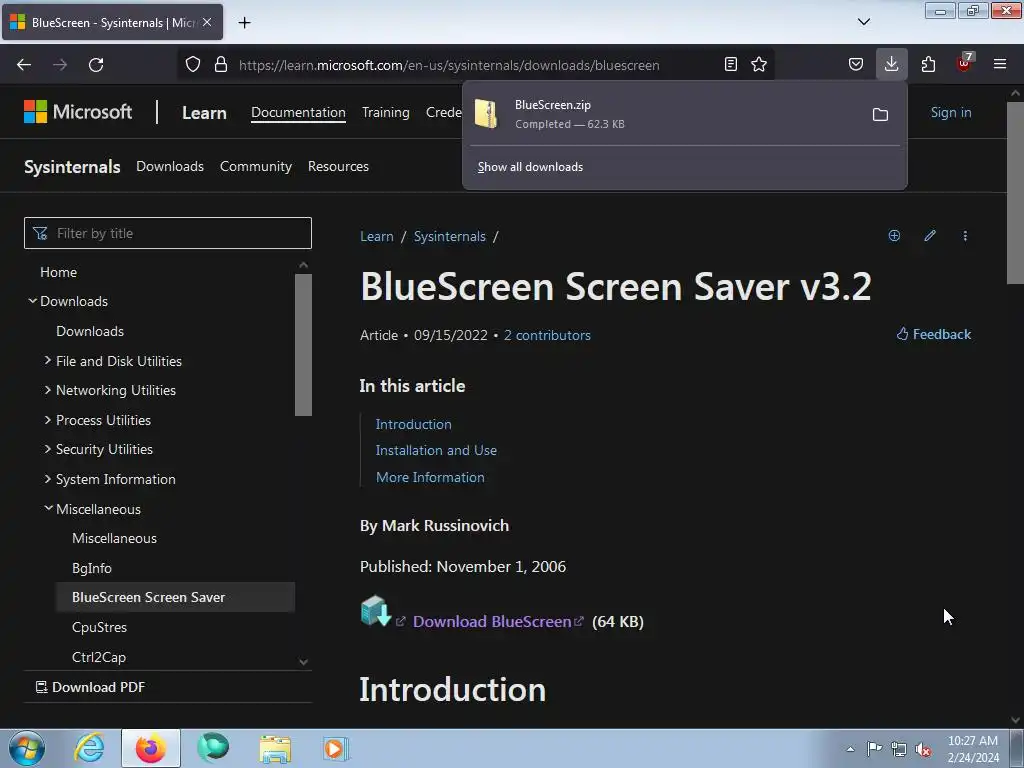Open Windows Explorer folder on taskbar
This screenshot has height=768, width=1024.
(x=275, y=748)
